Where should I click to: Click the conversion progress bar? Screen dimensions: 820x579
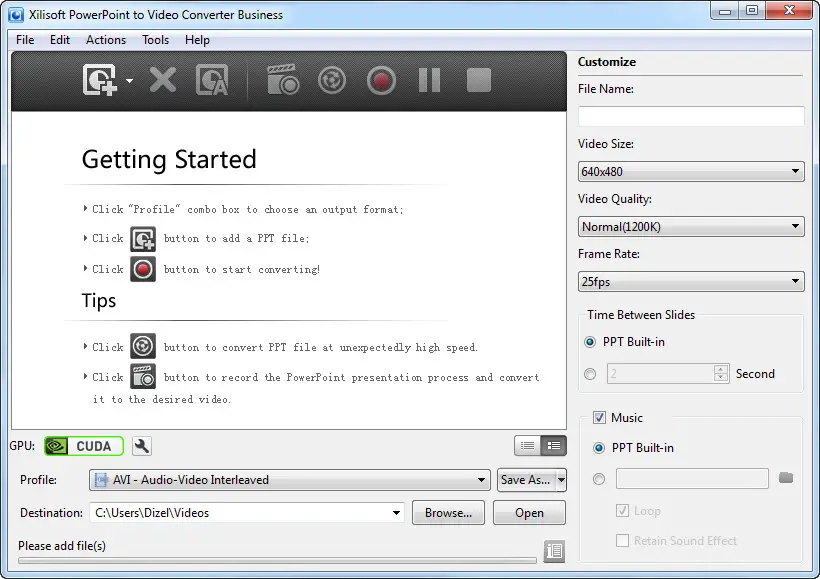click(x=277, y=560)
